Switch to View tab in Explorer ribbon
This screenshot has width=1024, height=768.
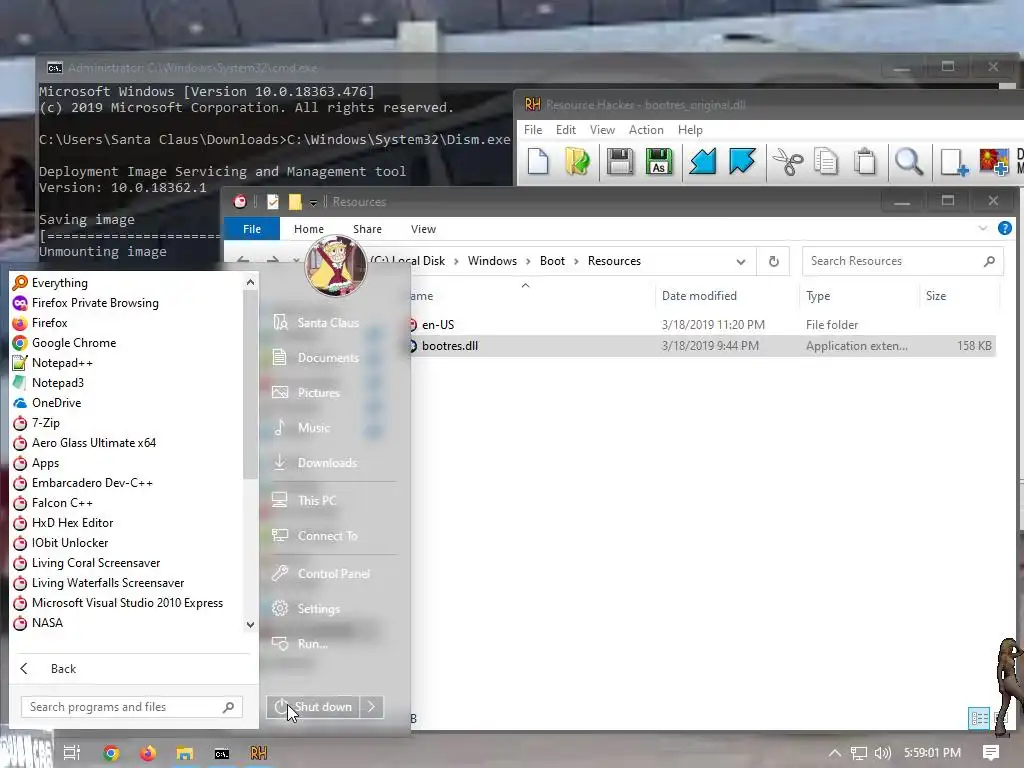(x=423, y=229)
